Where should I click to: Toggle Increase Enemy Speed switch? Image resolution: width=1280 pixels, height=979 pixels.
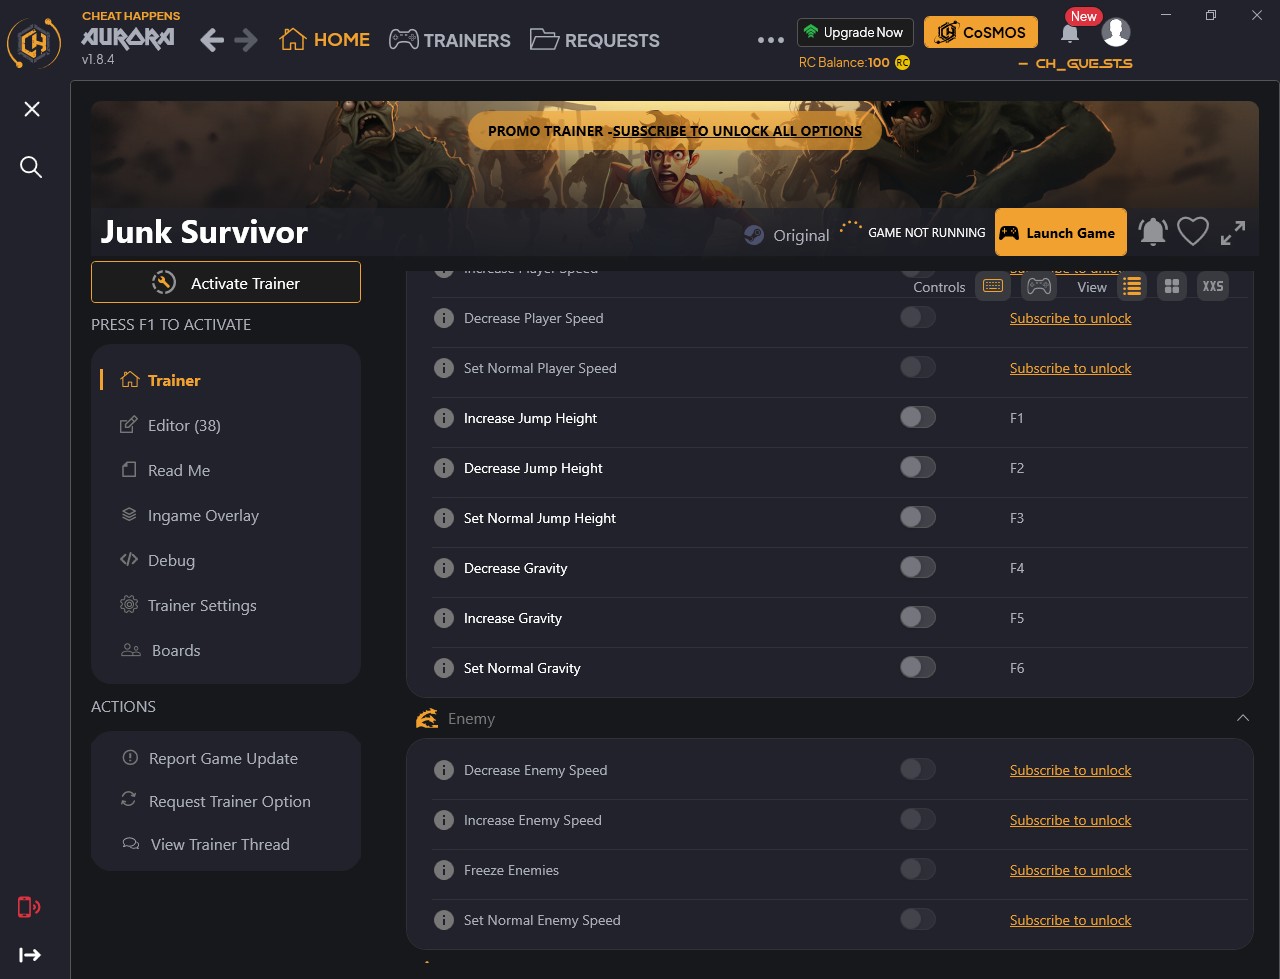click(918, 819)
